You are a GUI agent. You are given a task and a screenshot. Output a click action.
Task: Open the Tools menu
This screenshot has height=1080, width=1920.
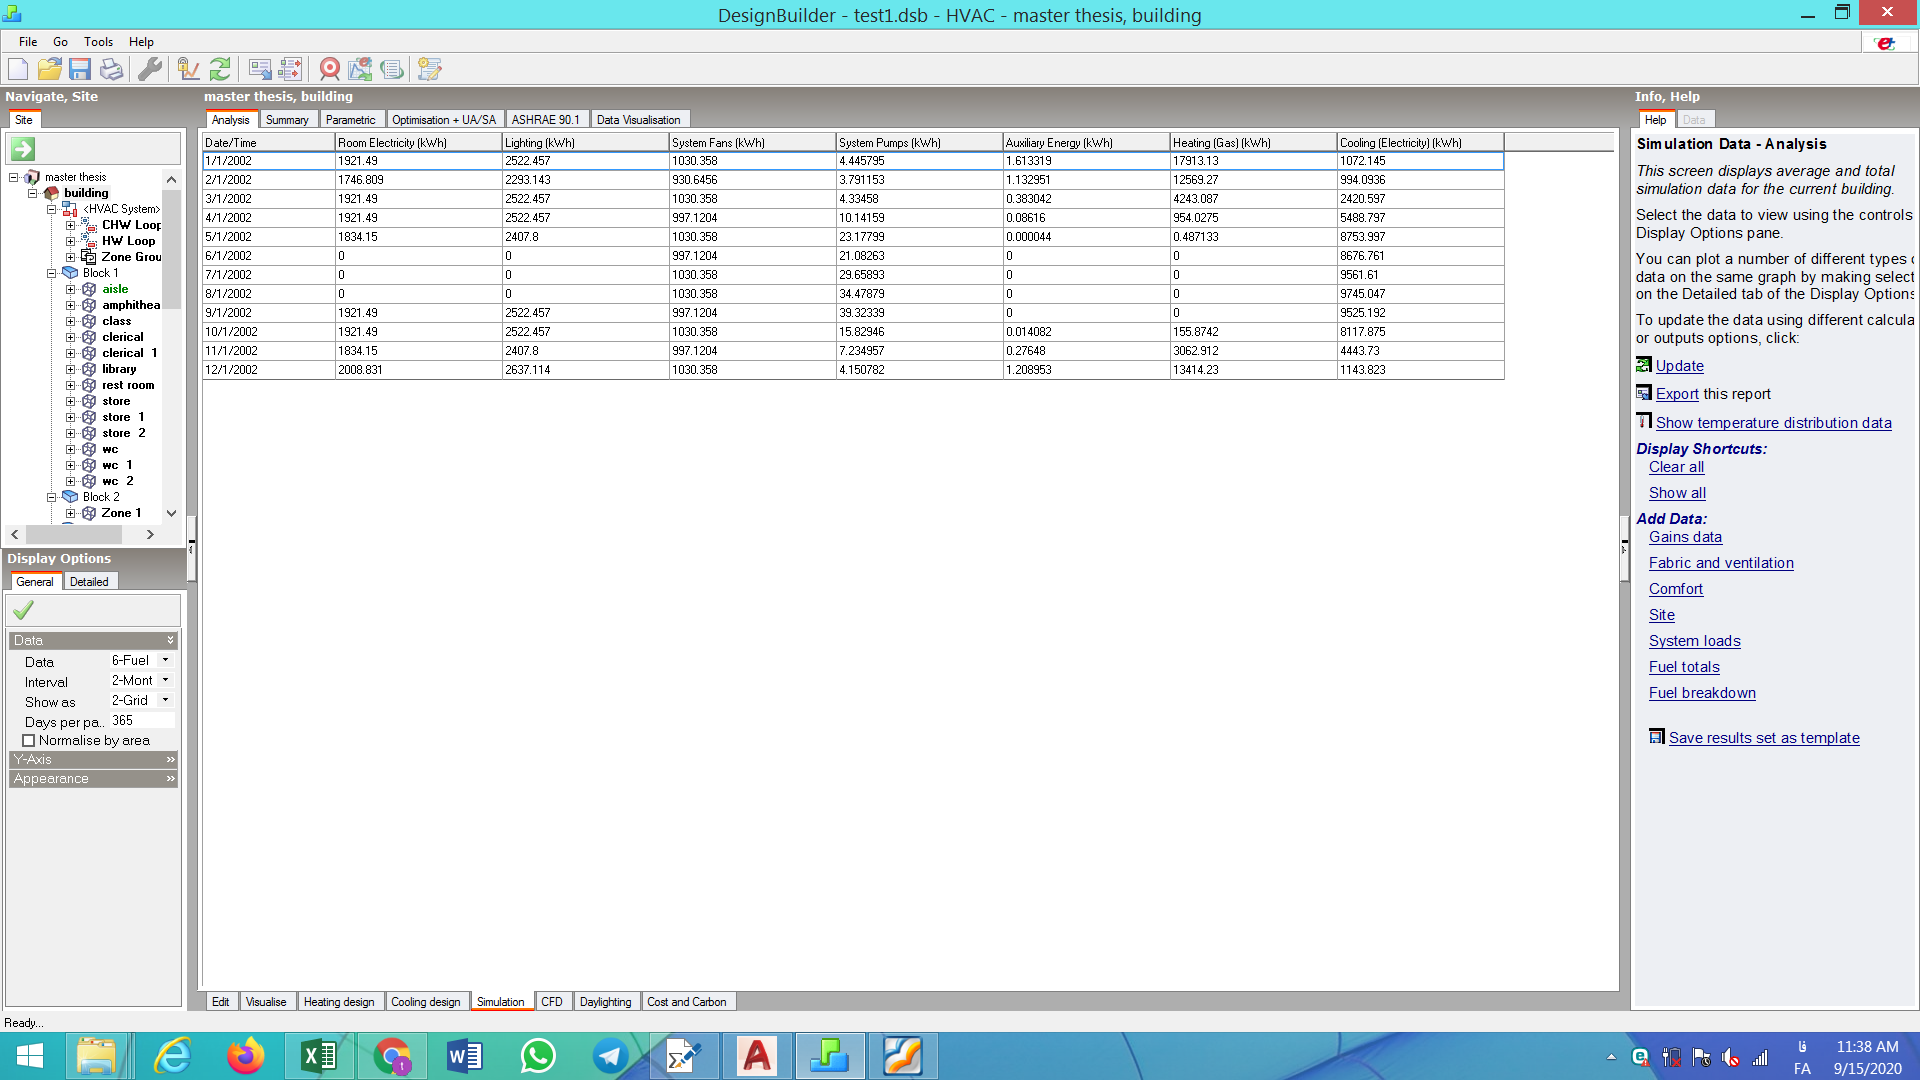tap(98, 42)
